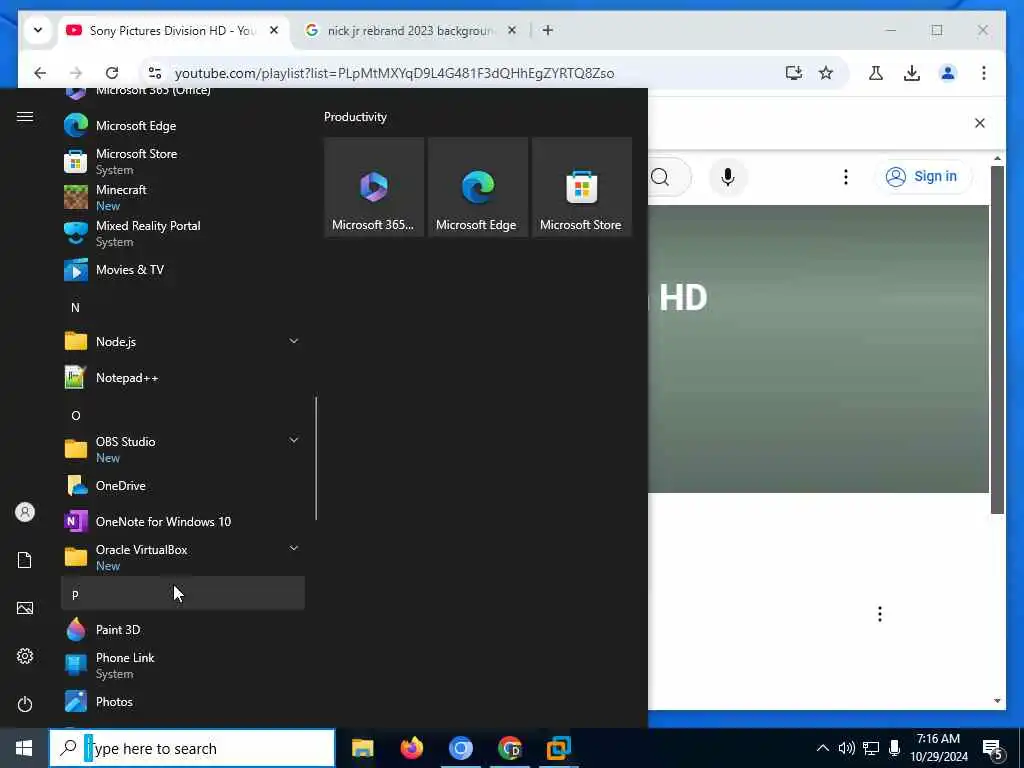
Task: Open the Microsoft Store productivity tile
Action: (582, 187)
